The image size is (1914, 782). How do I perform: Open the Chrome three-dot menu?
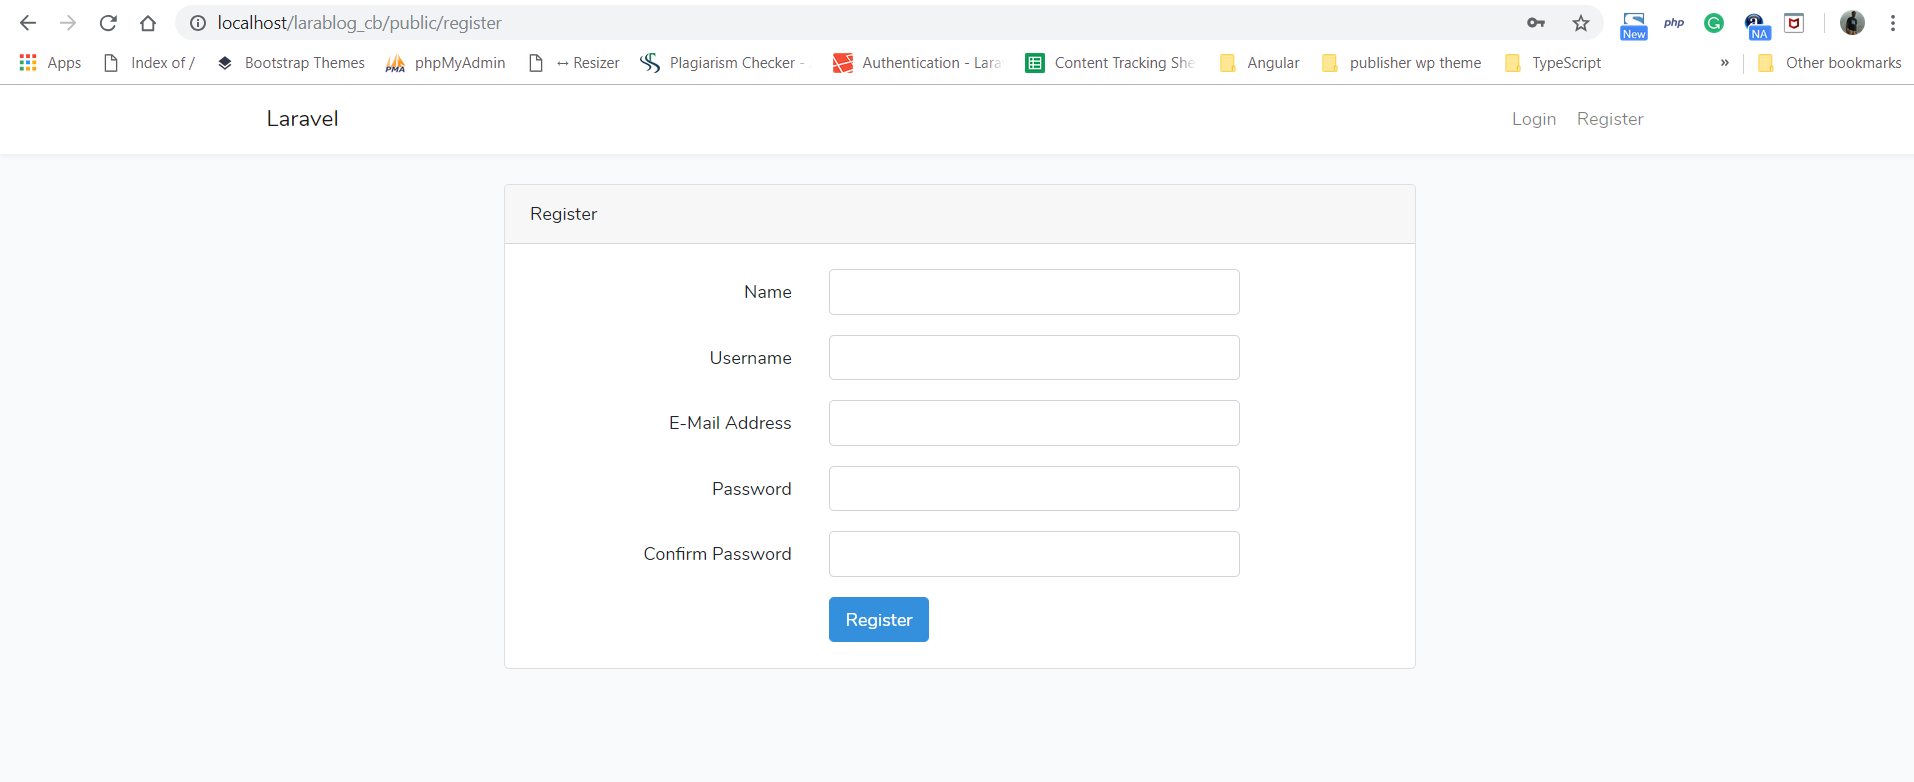(1893, 22)
